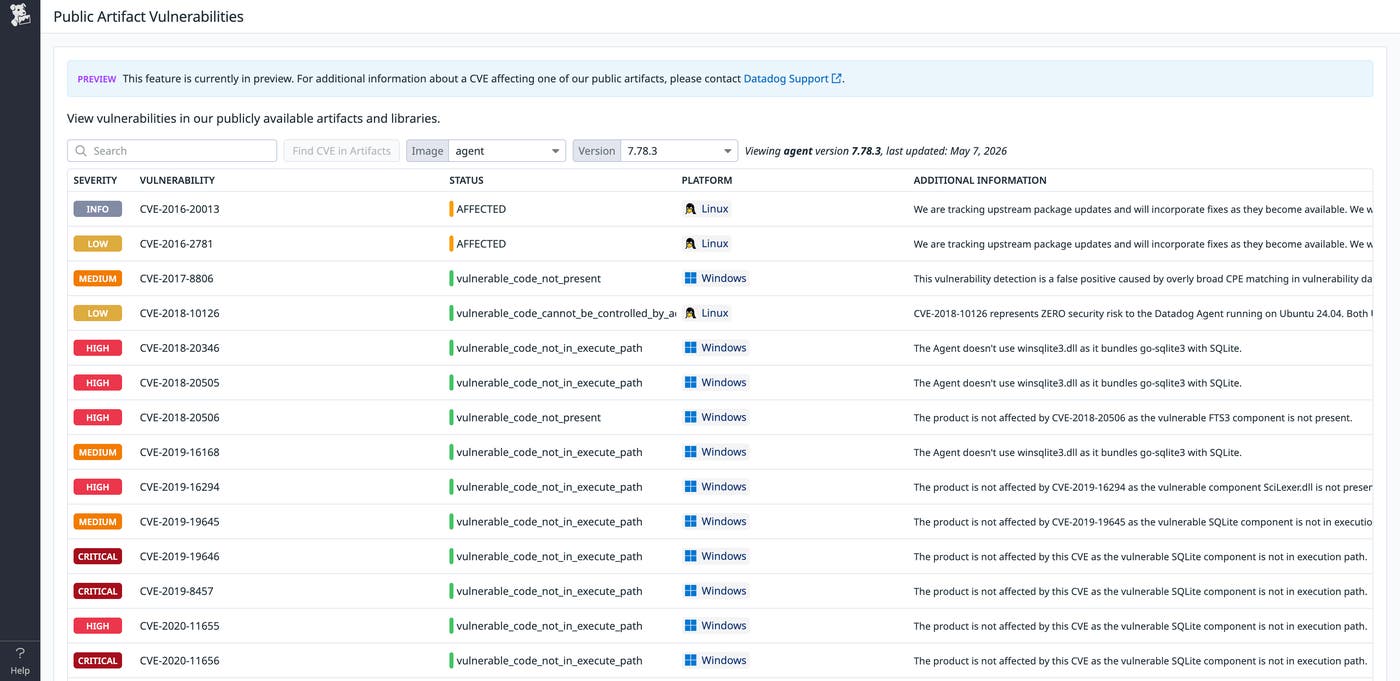Click MEDIUM severity badge for CVE-2019-19645
Viewport: 1400px width, 681px height.
[x=98, y=522]
